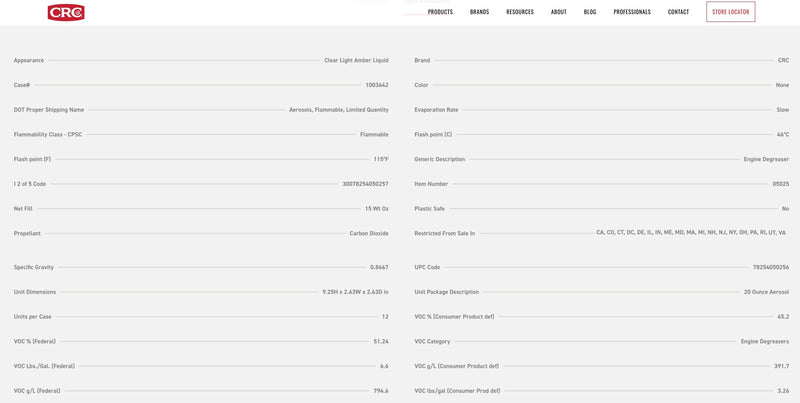Click the 'Appearance' label
Screen dimensions: 800x403
(x=29, y=60)
